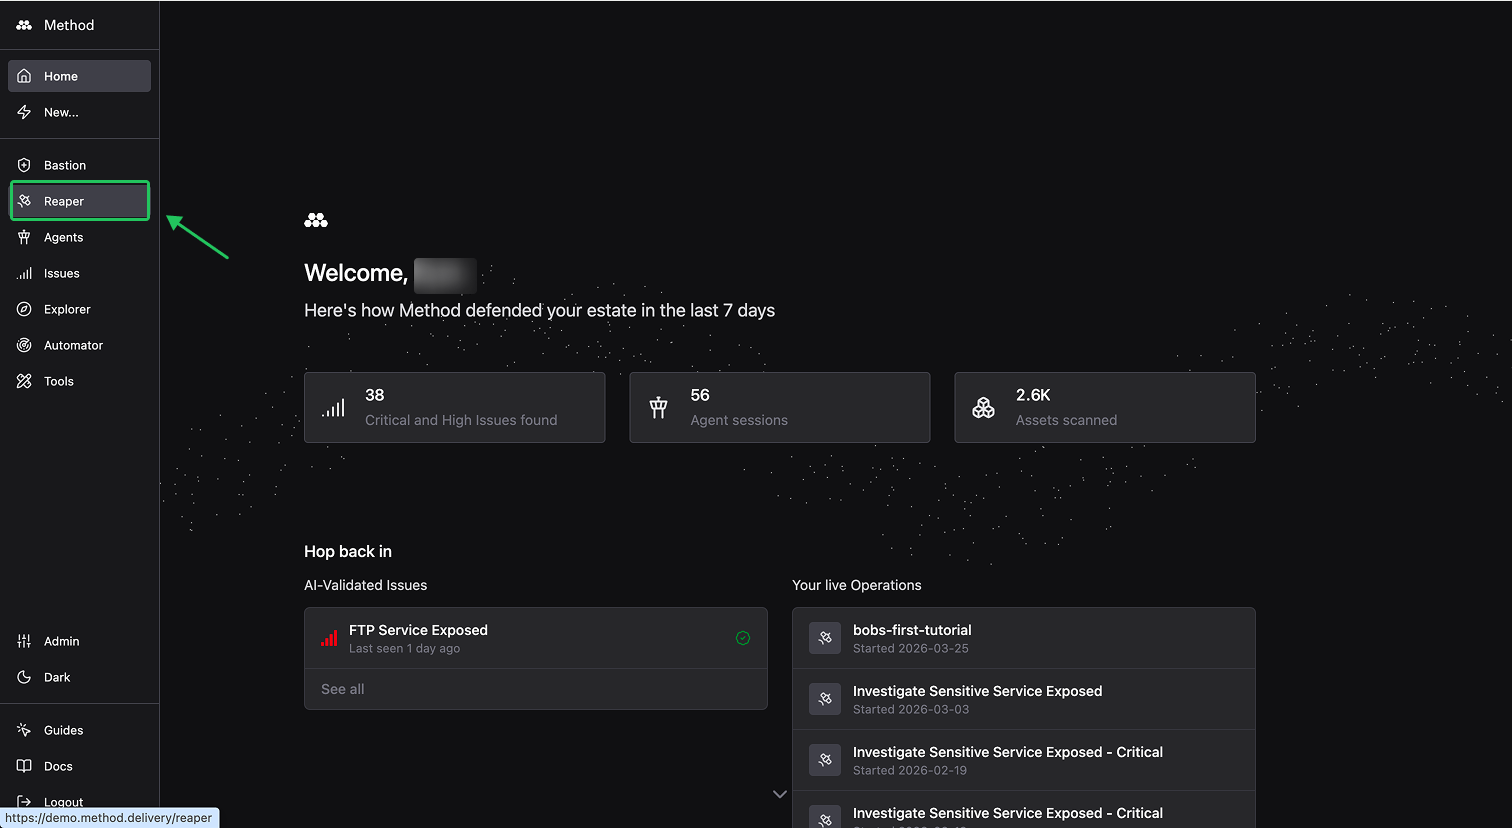Open the Automator radar icon

[25, 345]
